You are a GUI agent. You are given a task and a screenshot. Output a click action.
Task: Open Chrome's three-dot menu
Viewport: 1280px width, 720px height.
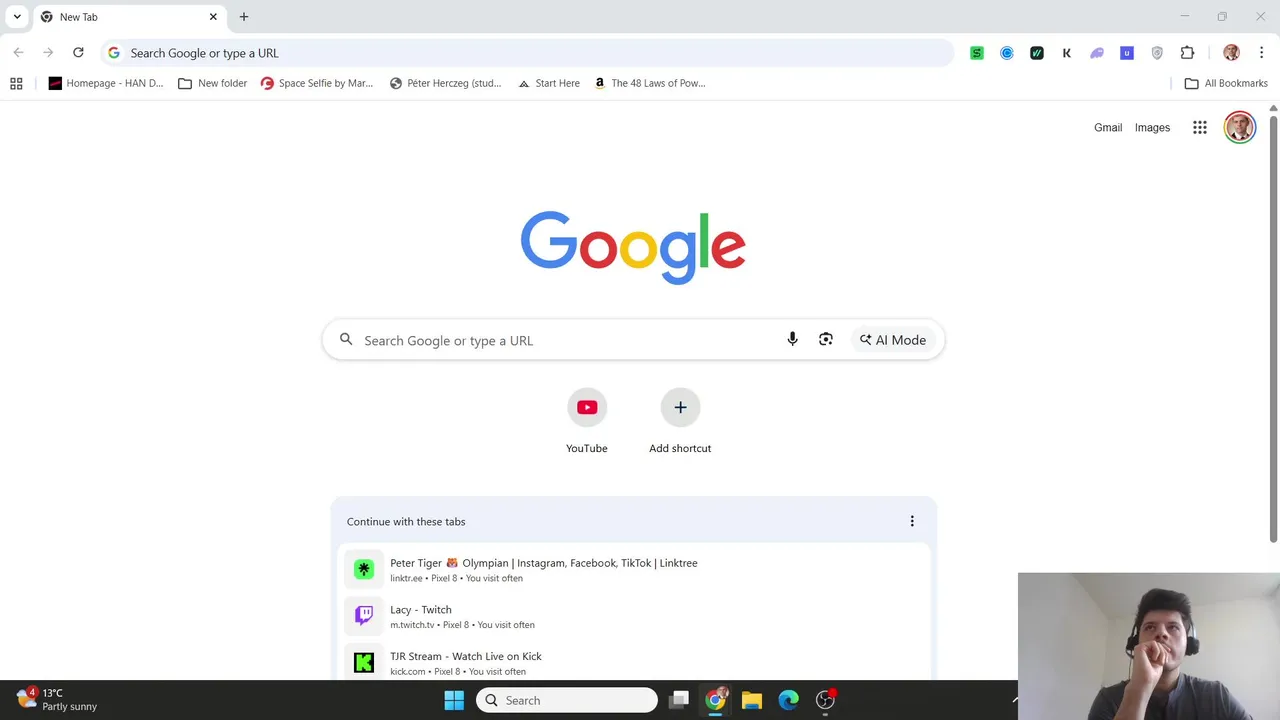1262,53
